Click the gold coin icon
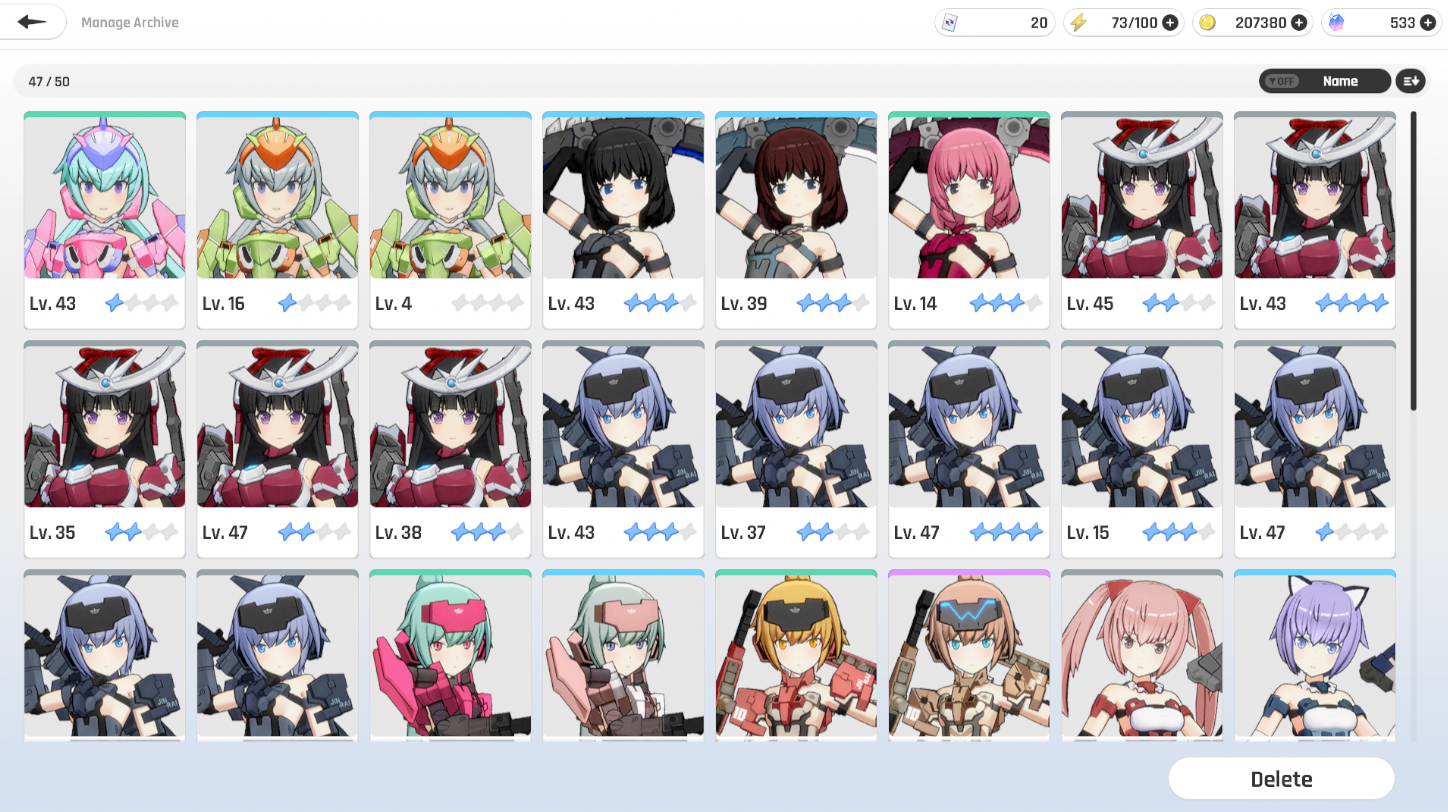1448x812 pixels. click(x=1207, y=22)
